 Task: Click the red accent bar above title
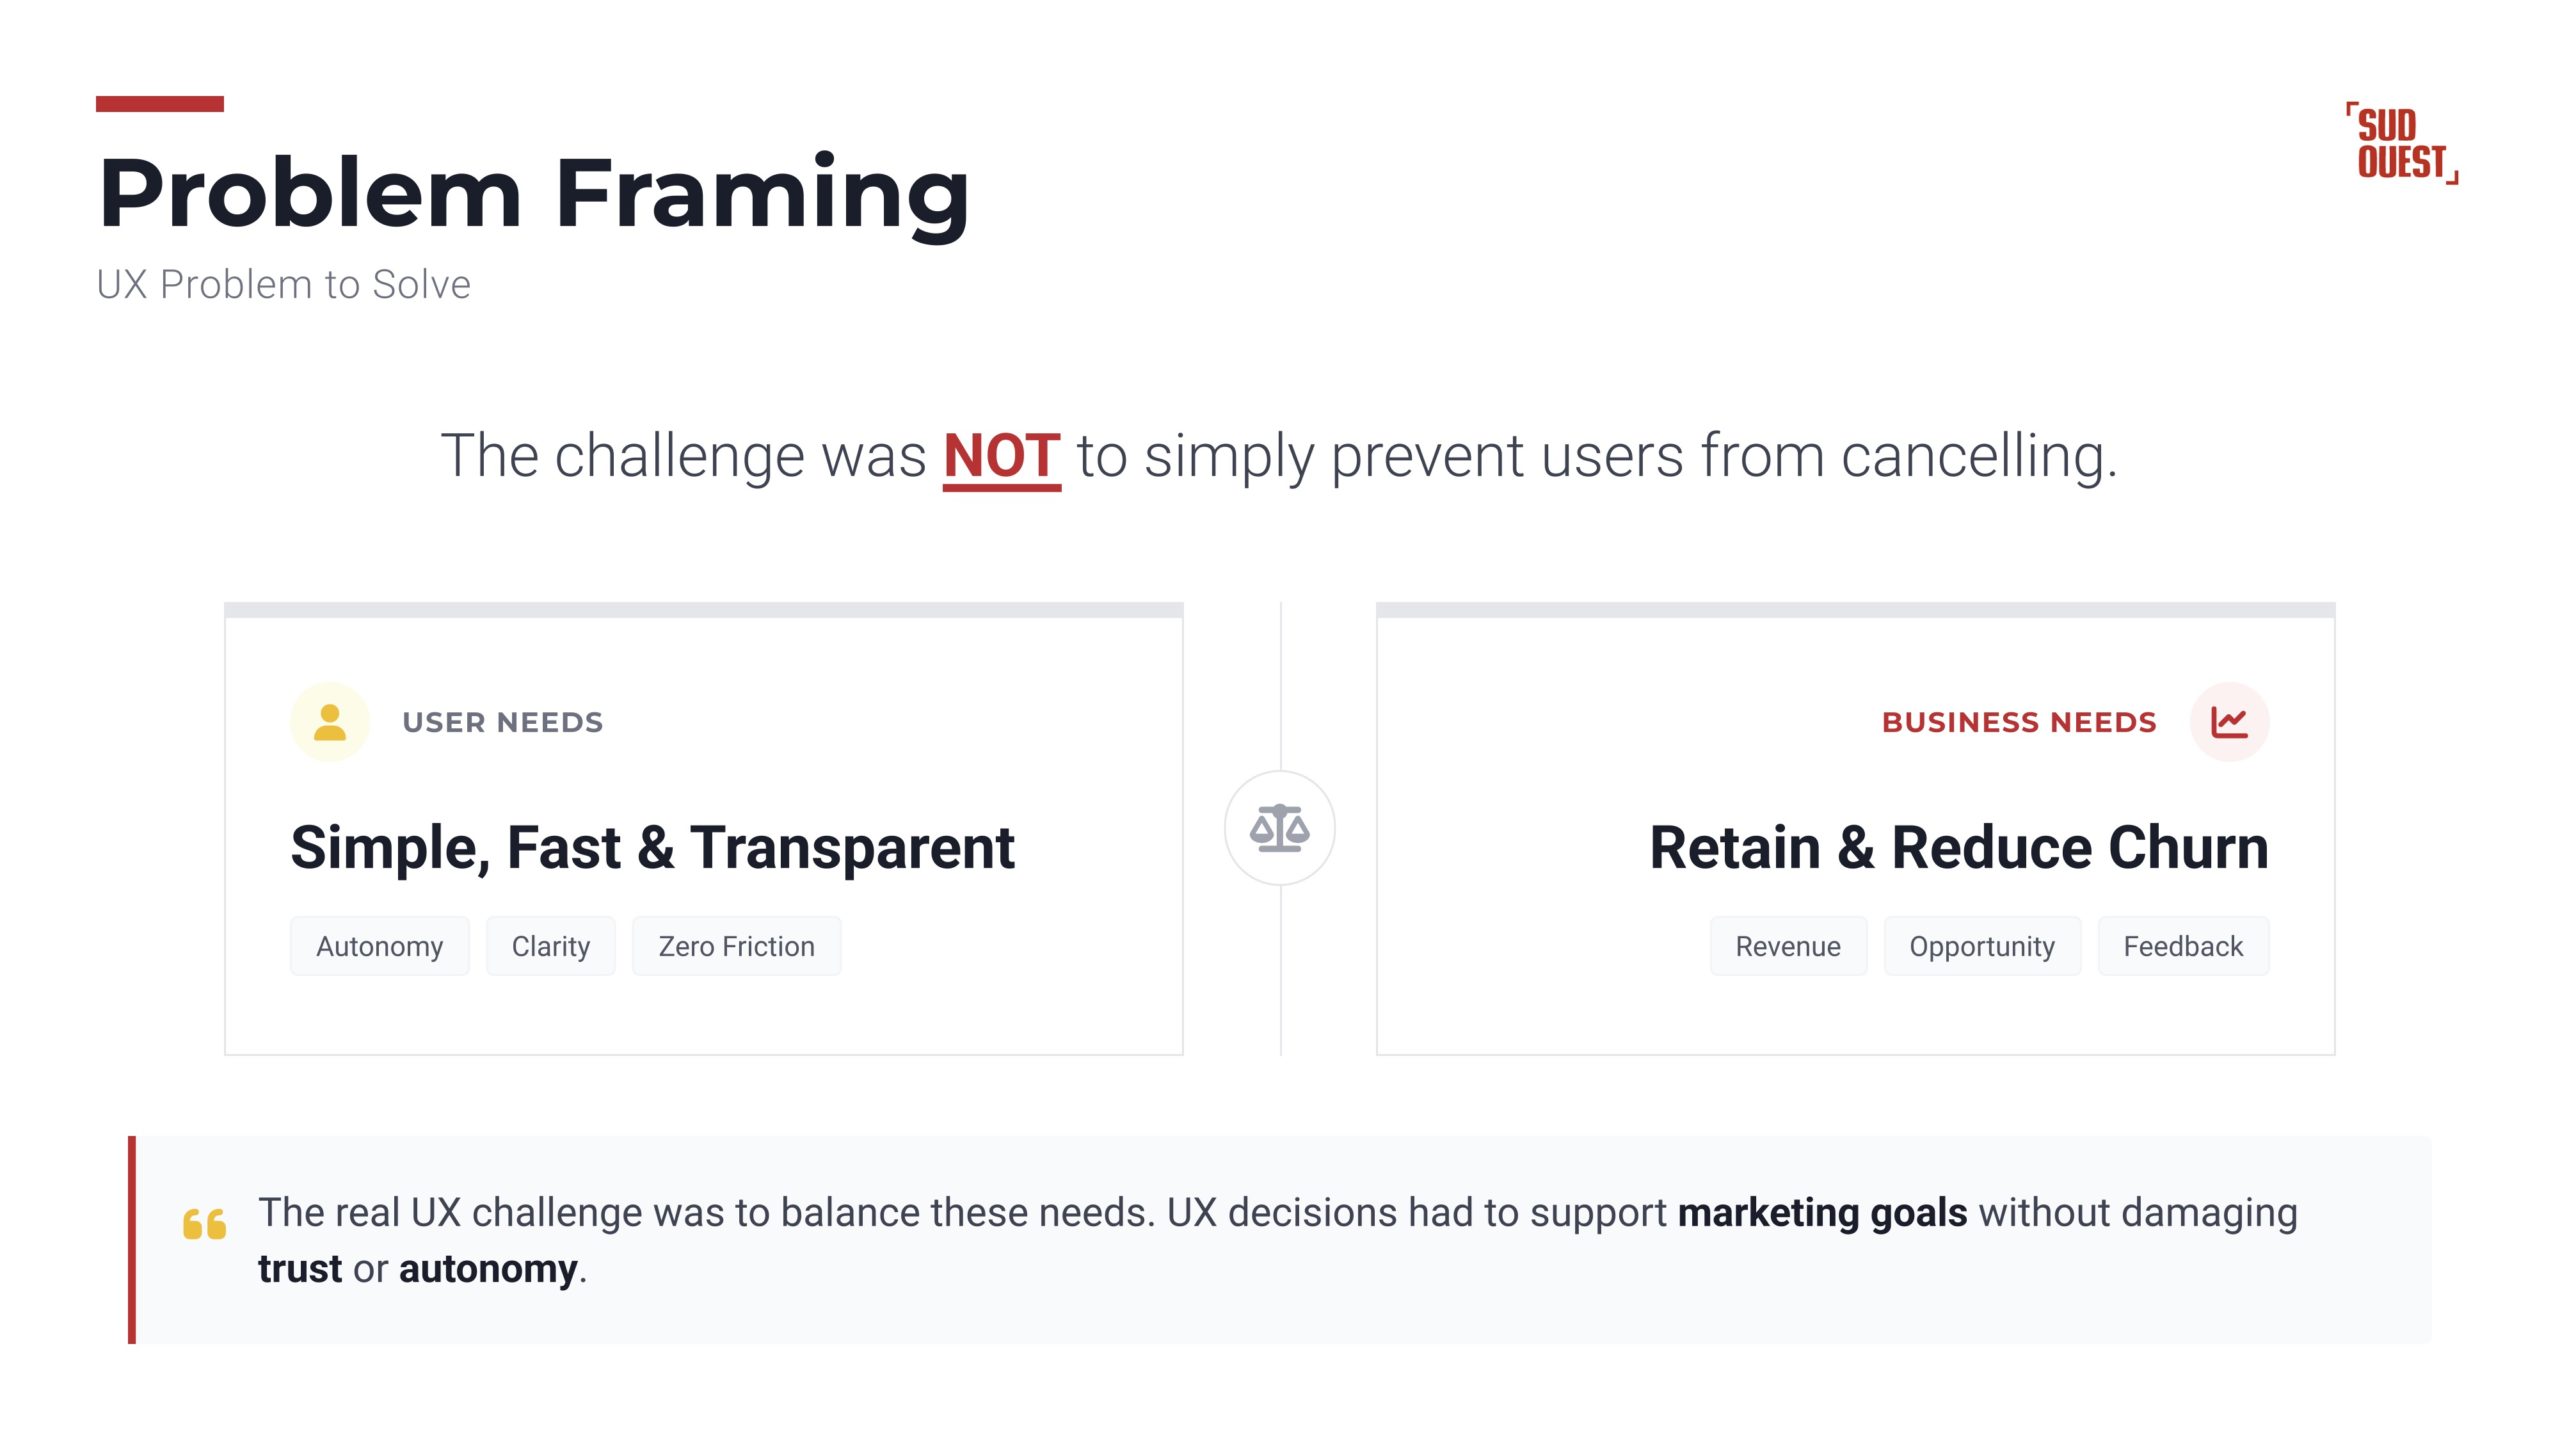point(160,104)
